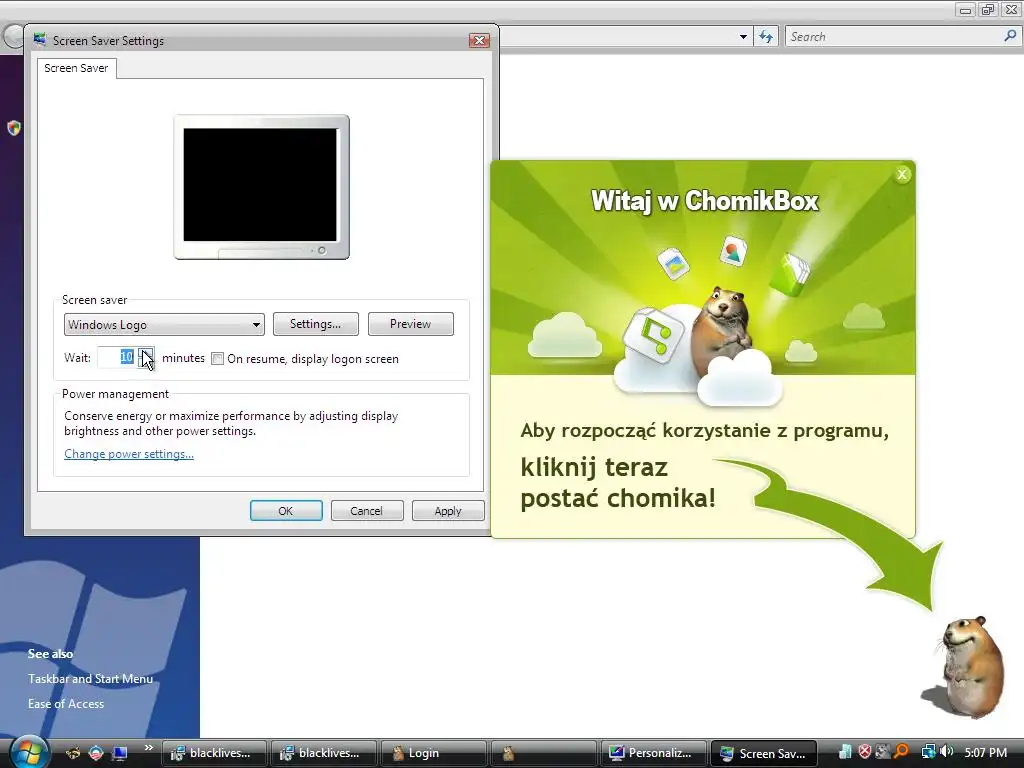Click the picture file icon in the ChomikBox banner
1024x768 pixels.
[x=733, y=251]
